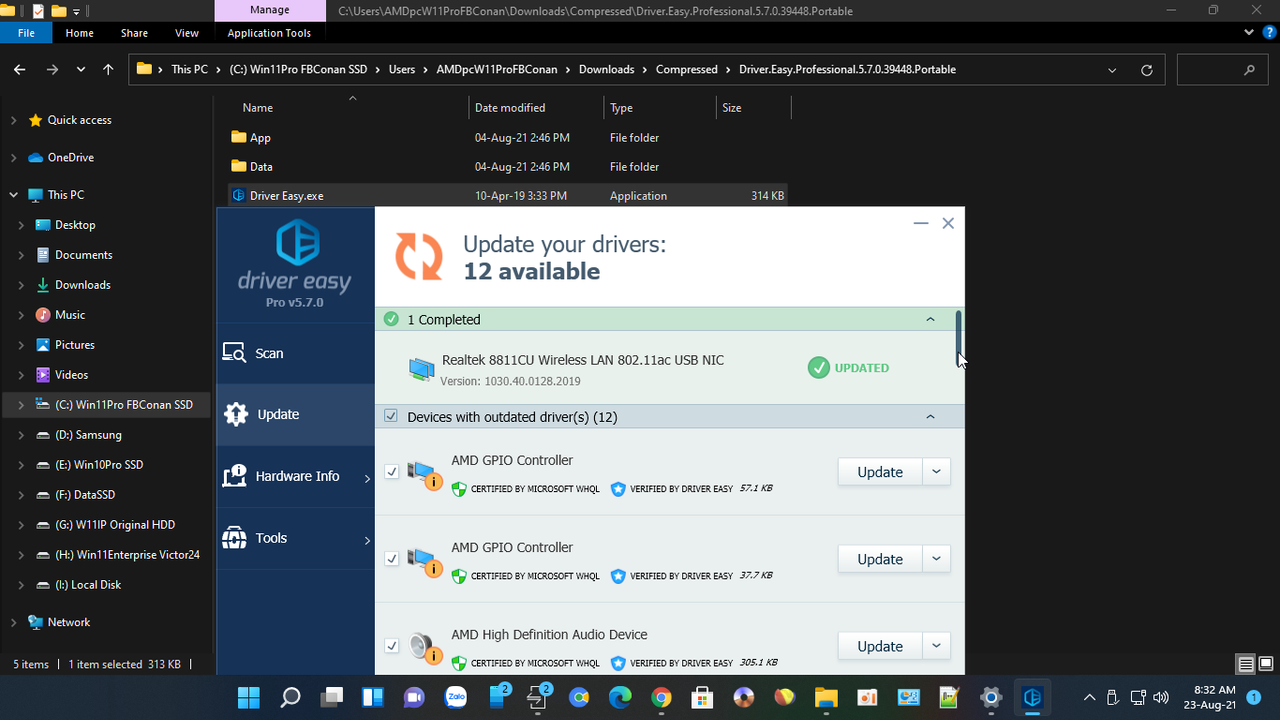Image resolution: width=1280 pixels, height=720 pixels.
Task: Open Hardware Info in Driver Easy sidebar
Action: (x=295, y=476)
